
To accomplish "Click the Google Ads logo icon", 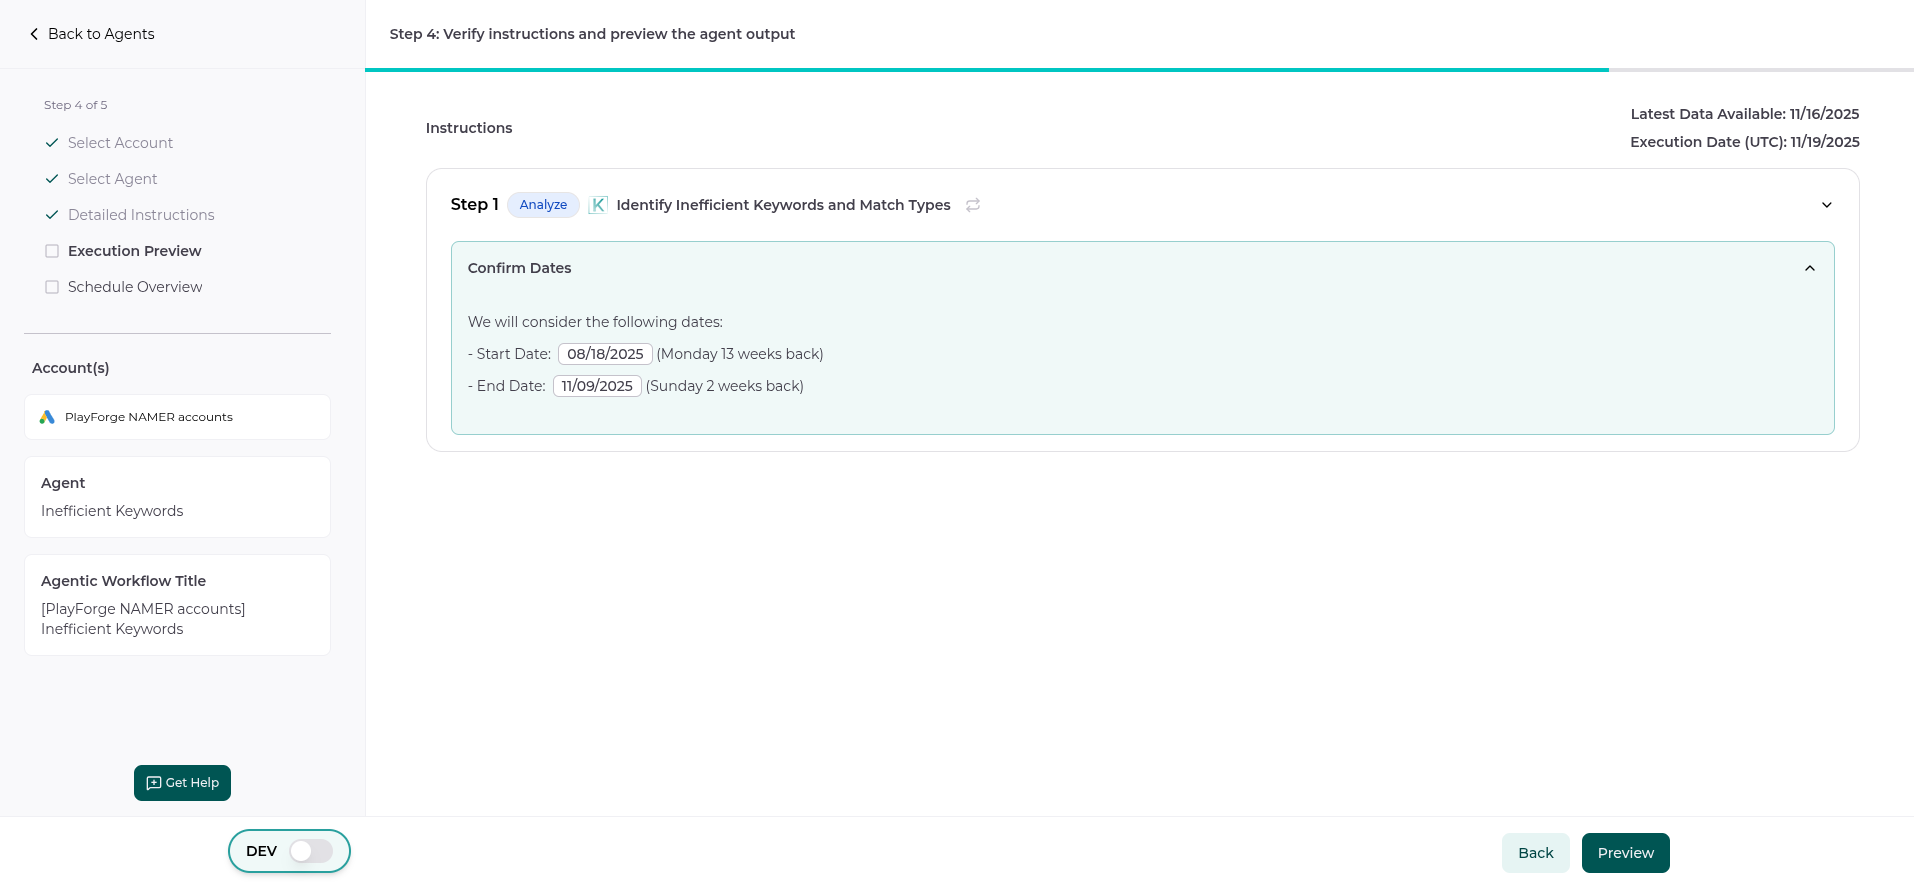I will pos(47,417).
